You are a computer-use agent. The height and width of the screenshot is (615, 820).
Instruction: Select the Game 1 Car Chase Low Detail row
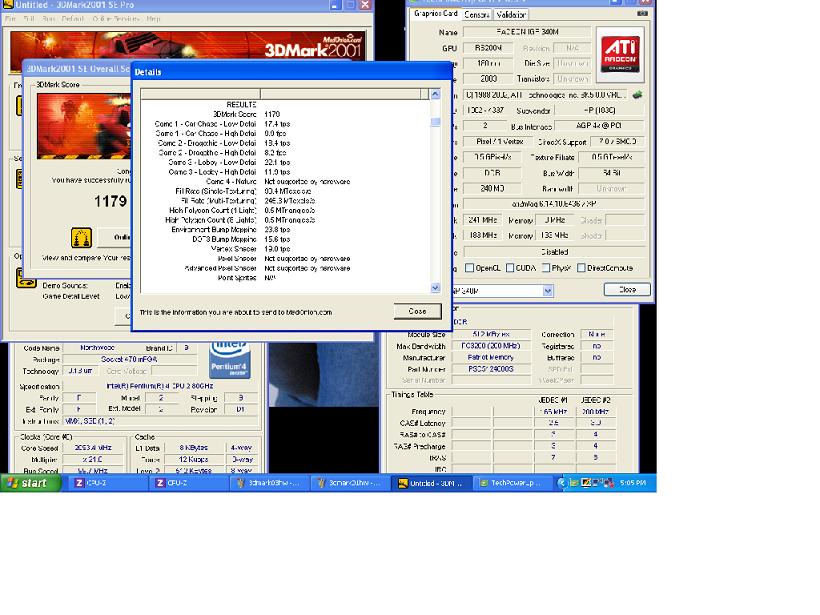[285, 124]
